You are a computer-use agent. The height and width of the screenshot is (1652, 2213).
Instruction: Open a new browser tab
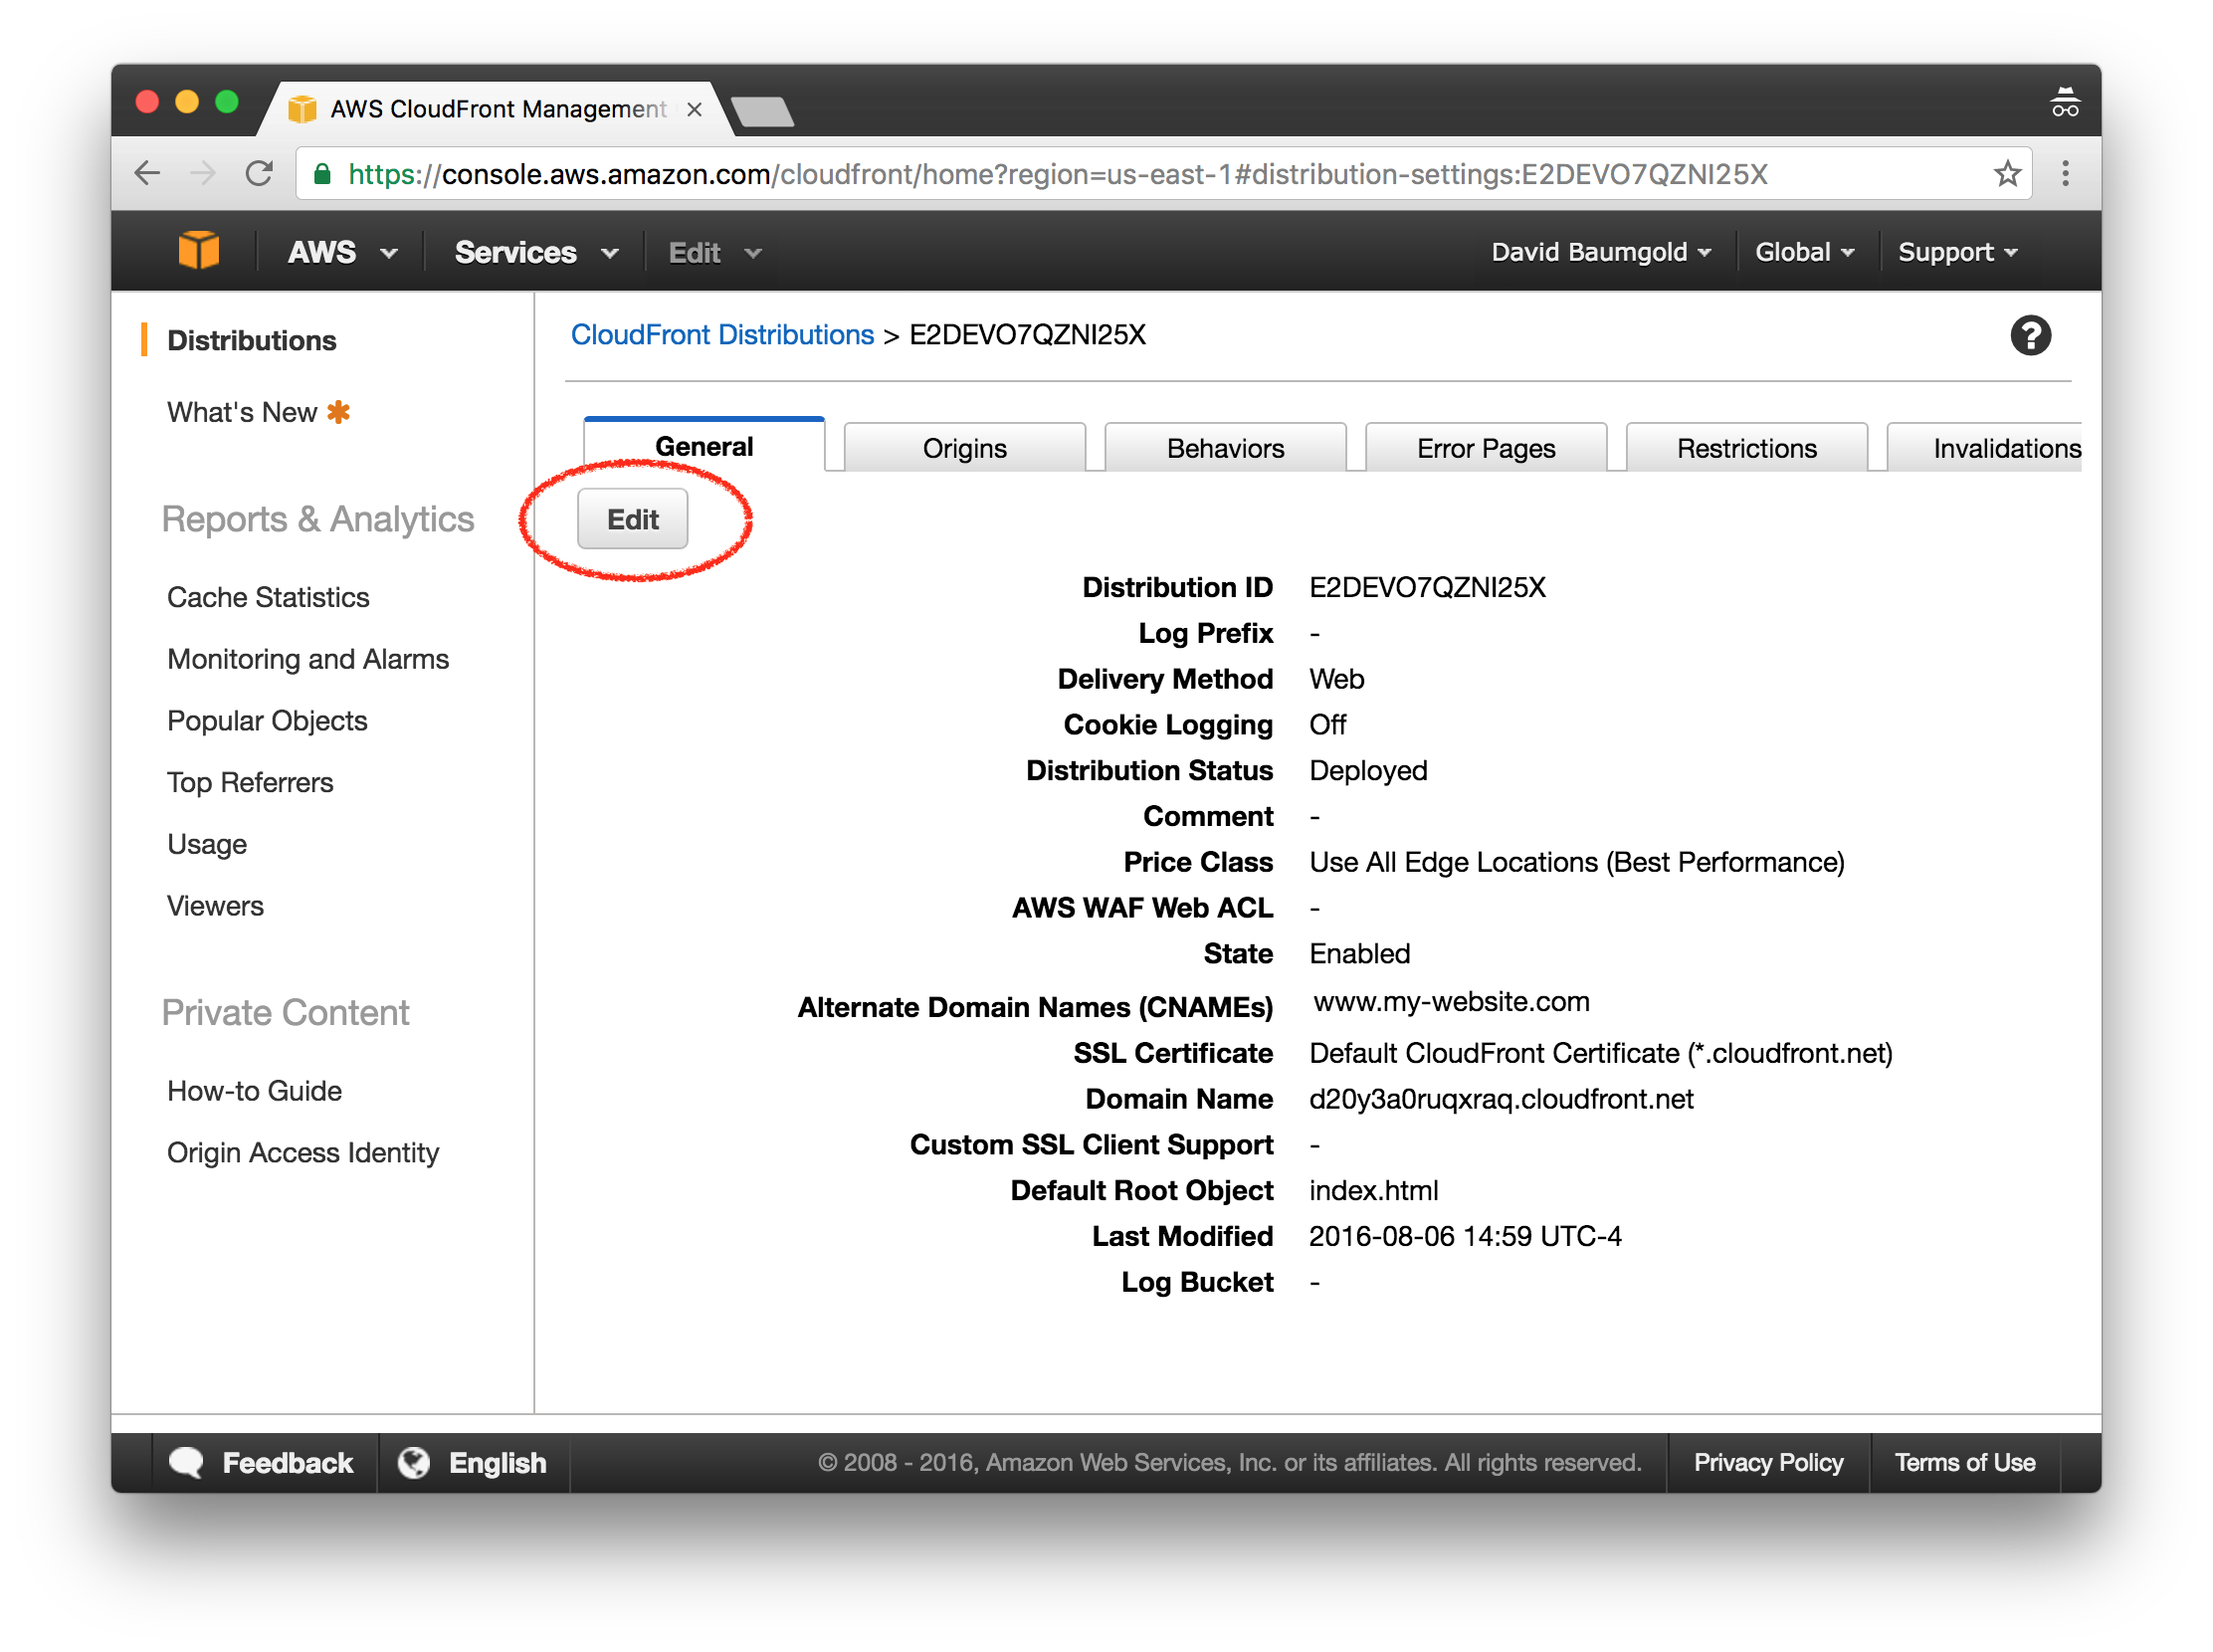(x=762, y=111)
